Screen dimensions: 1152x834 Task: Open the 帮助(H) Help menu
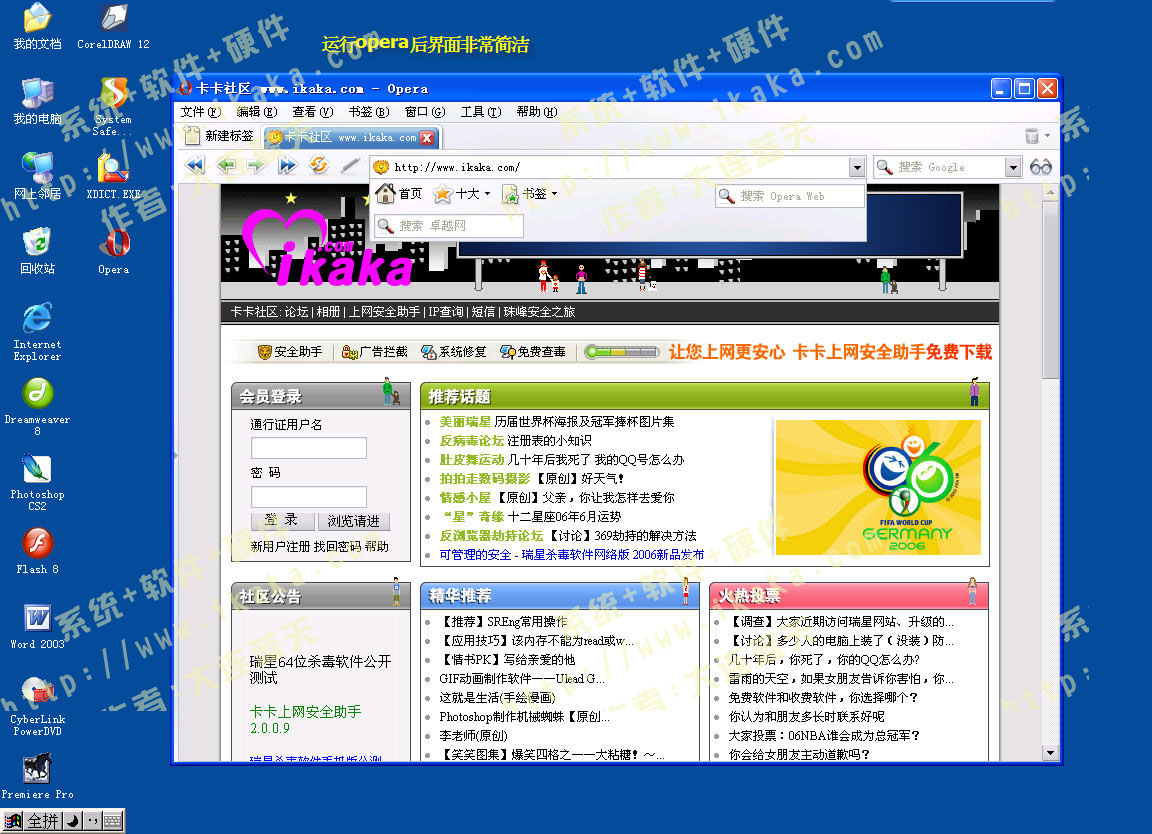(536, 112)
